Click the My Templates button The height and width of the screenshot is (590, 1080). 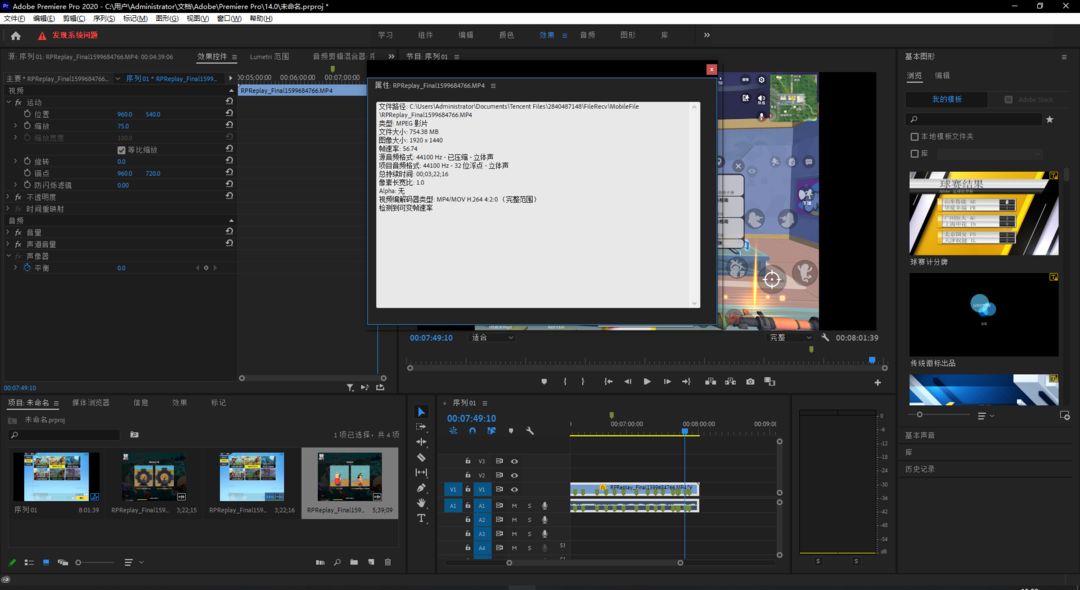pos(946,100)
